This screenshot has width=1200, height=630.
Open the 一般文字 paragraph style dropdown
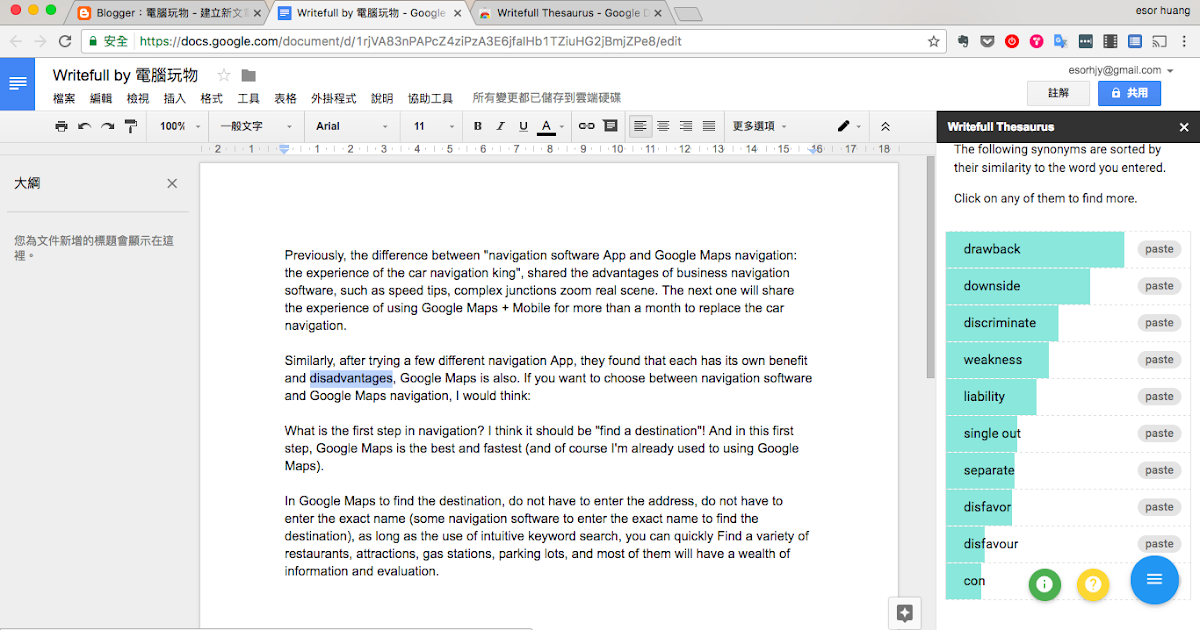pyautogui.click(x=257, y=126)
